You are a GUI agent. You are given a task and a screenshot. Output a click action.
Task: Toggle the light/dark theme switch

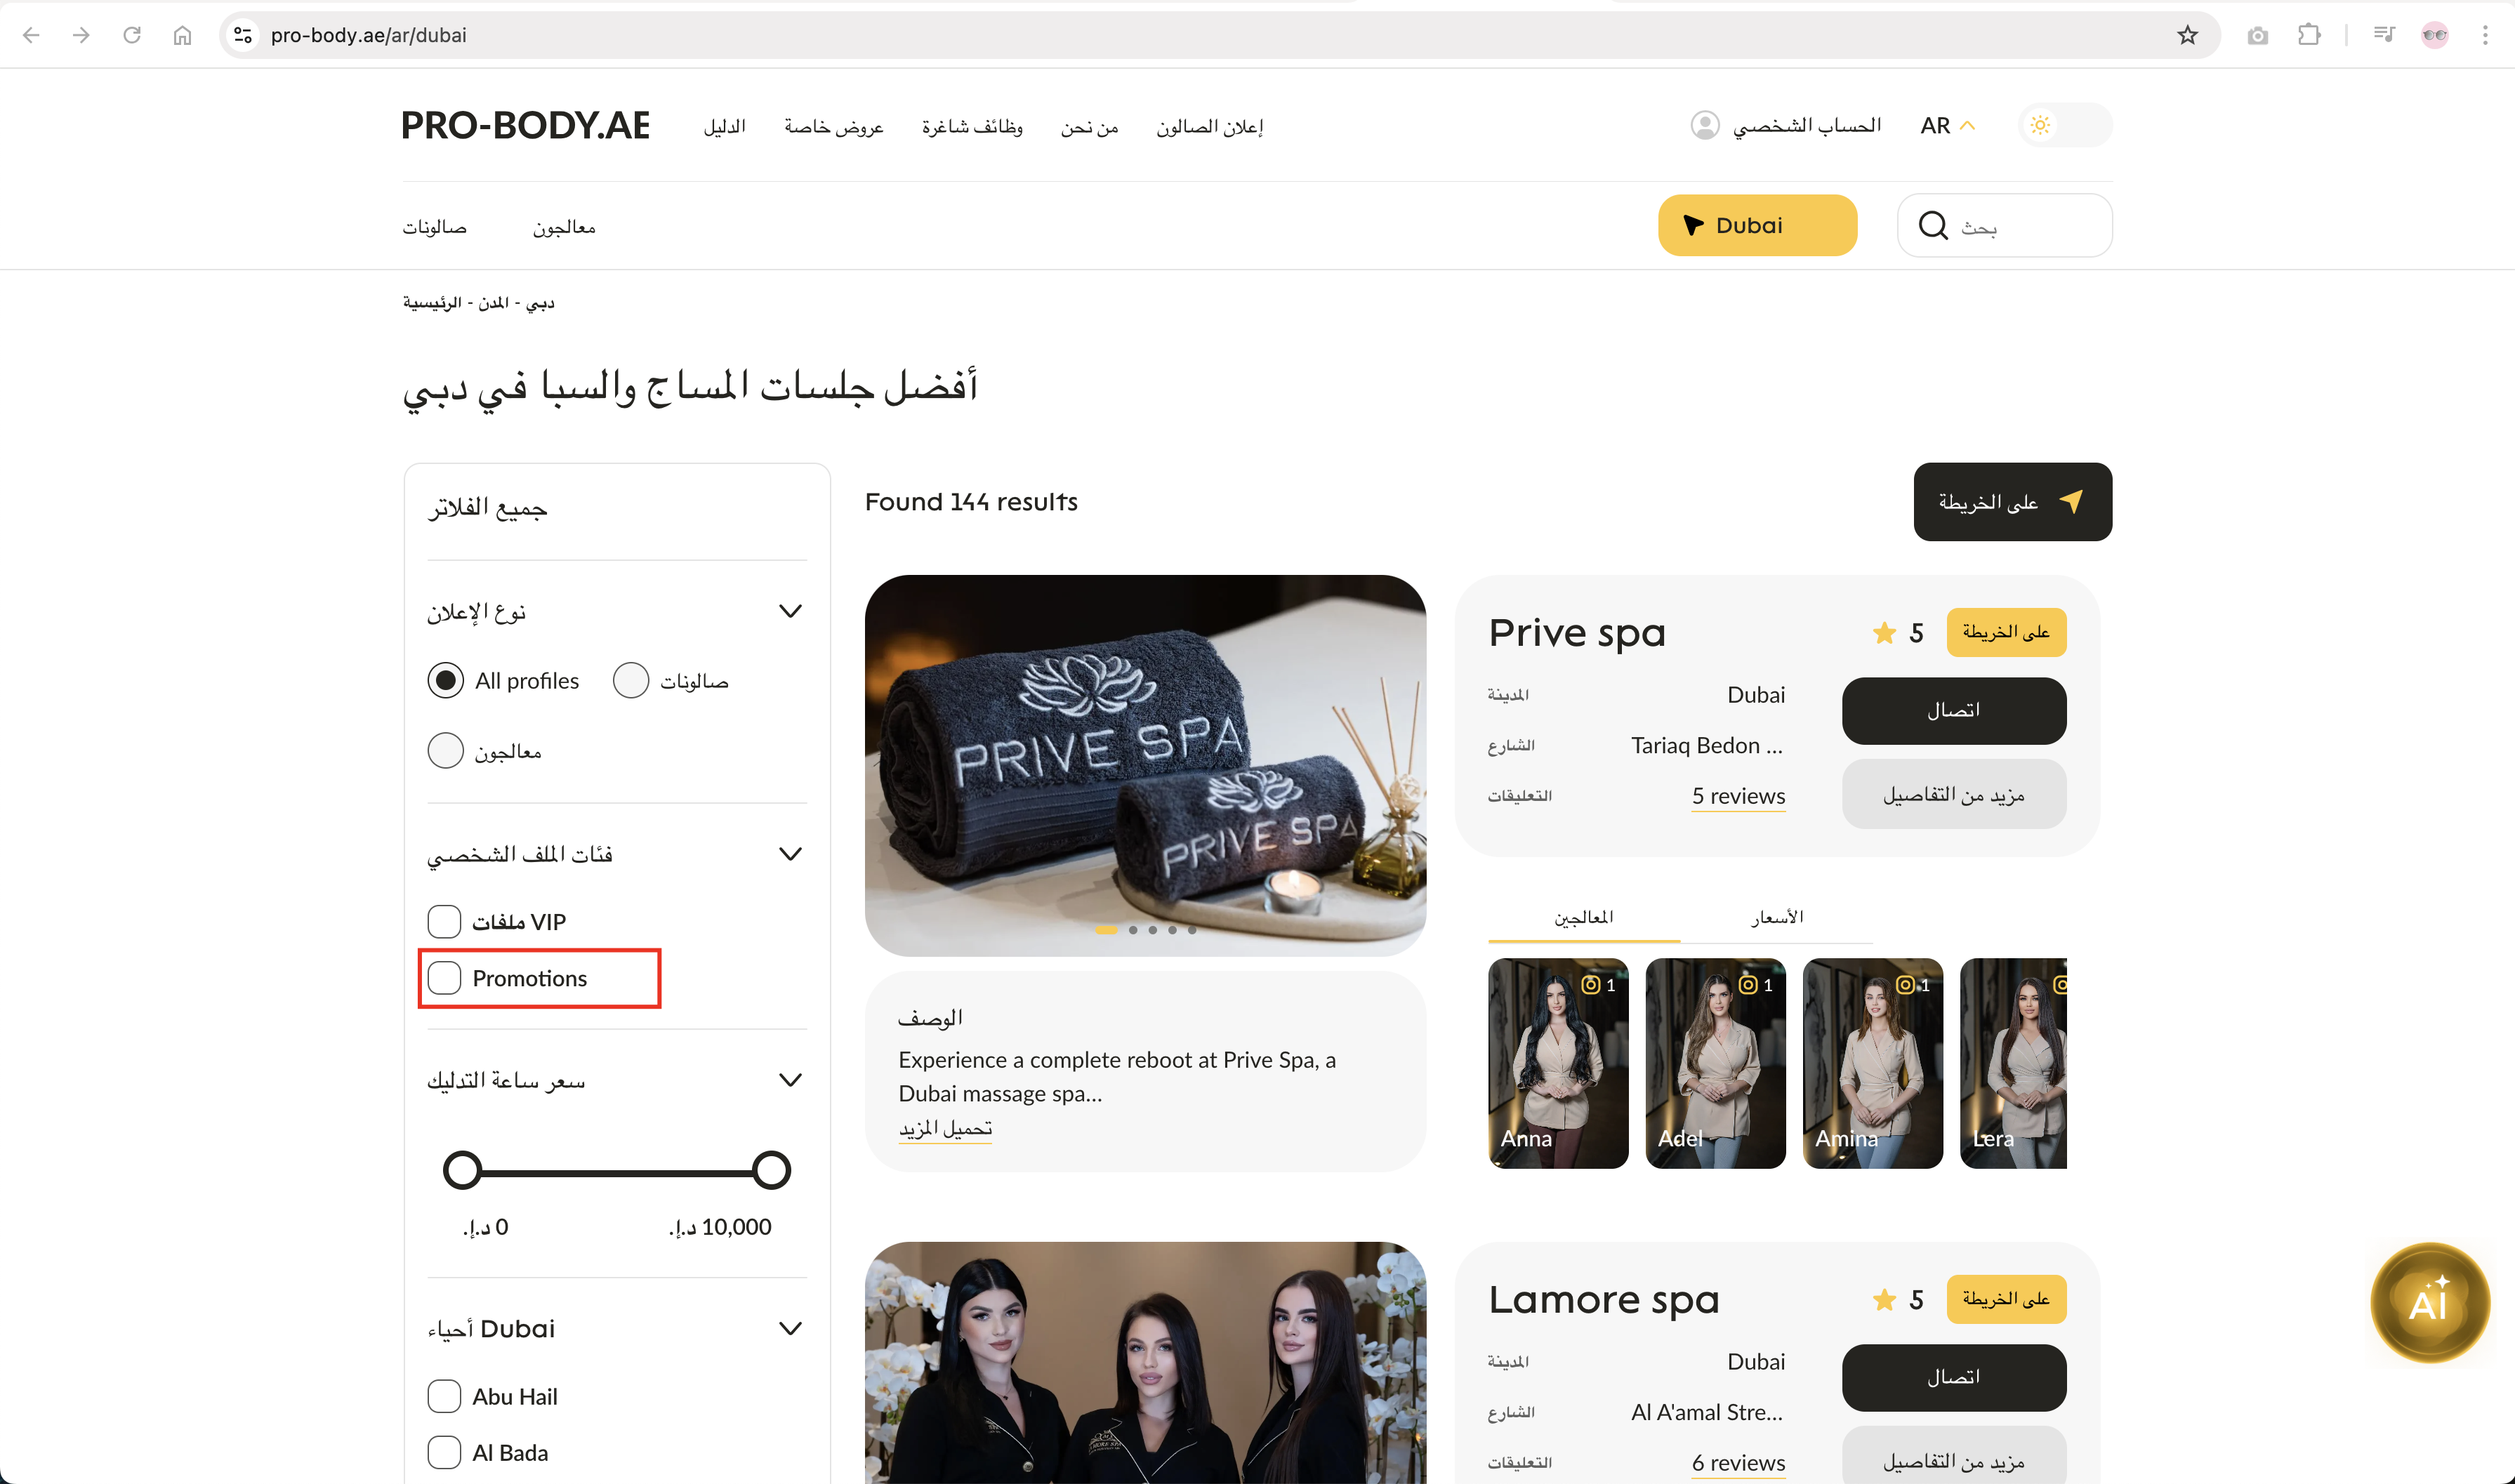(x=2064, y=126)
